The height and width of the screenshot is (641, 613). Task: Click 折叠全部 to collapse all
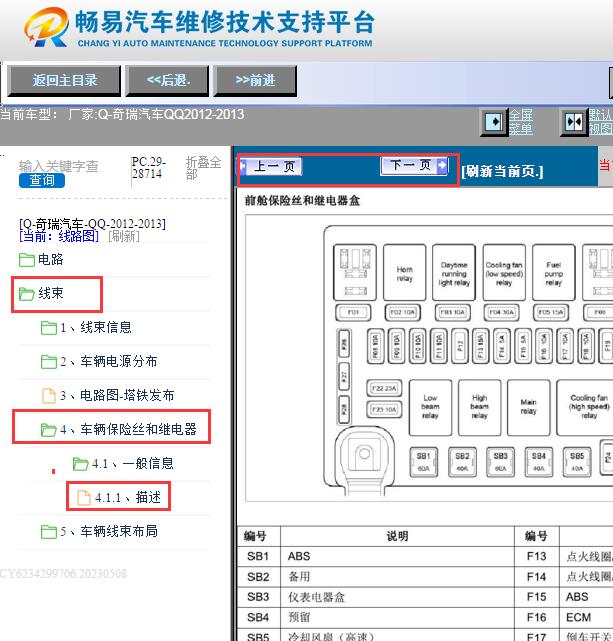203,168
